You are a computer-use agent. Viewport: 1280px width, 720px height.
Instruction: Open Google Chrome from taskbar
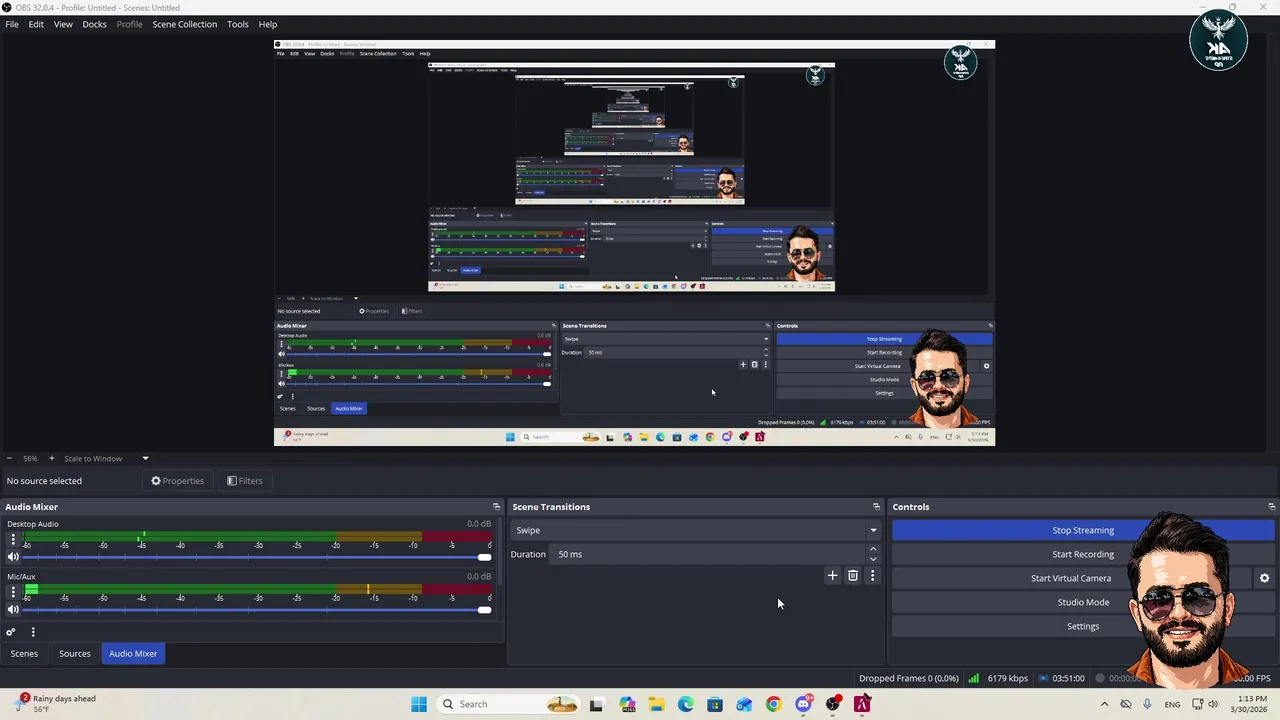773,704
